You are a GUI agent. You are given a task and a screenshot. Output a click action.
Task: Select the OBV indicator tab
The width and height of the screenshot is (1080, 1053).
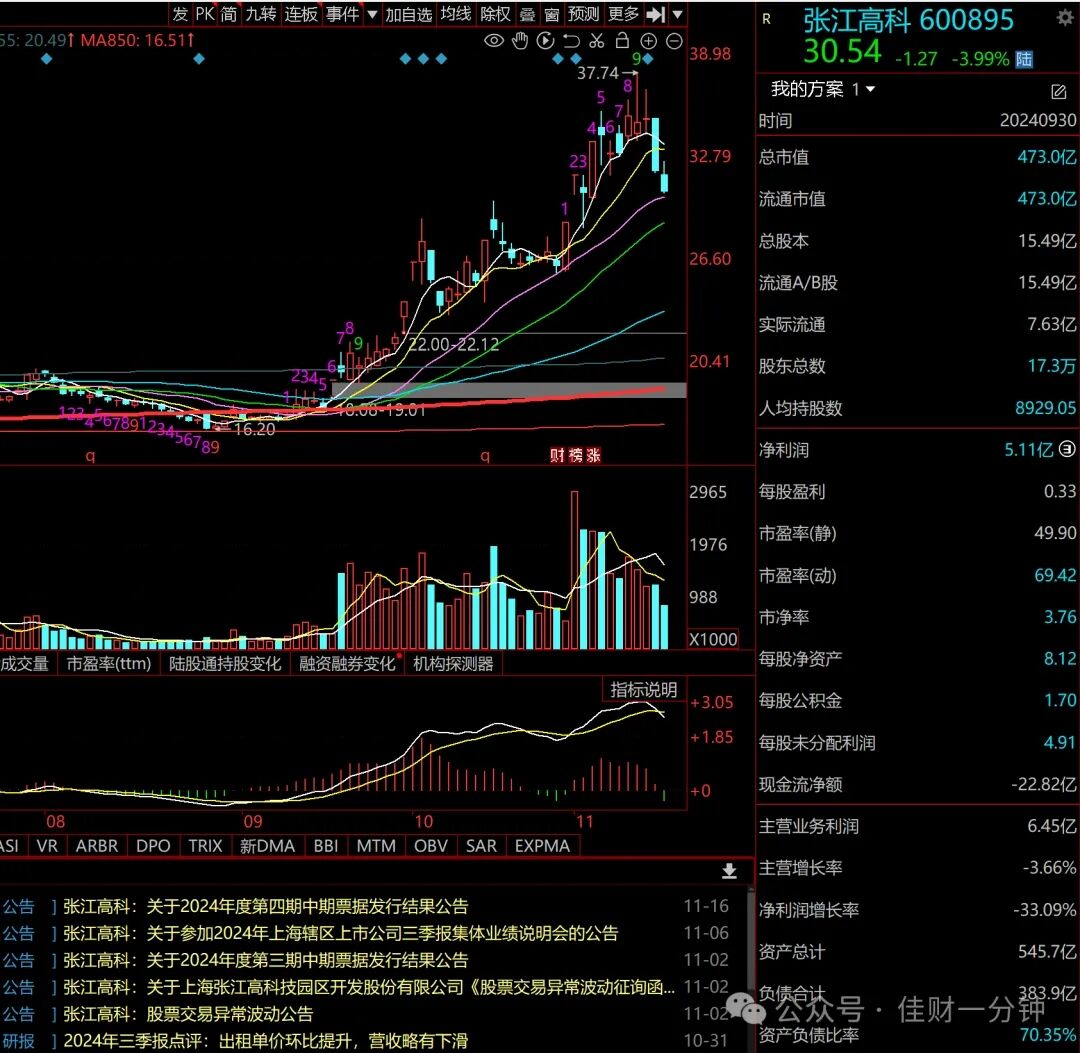click(431, 846)
